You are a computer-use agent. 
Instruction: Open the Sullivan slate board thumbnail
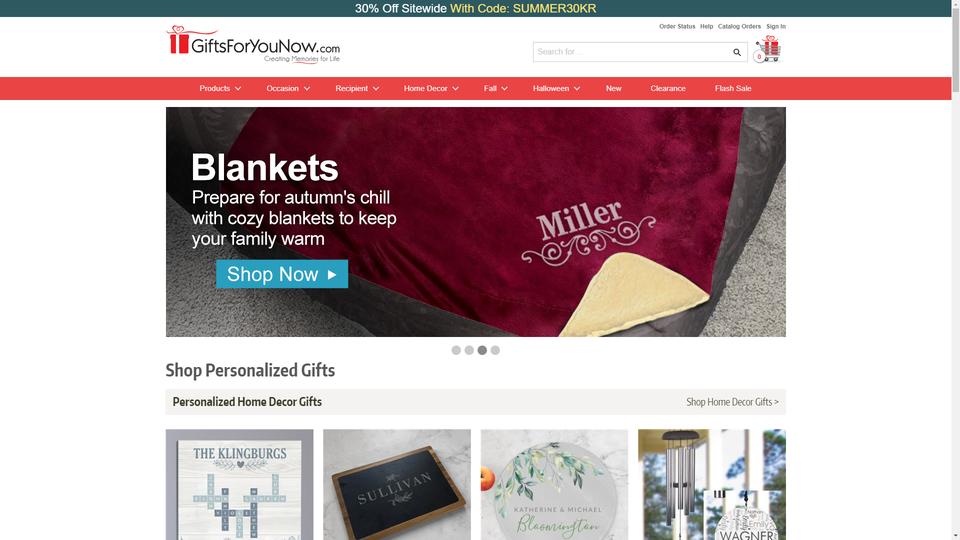coord(397,484)
